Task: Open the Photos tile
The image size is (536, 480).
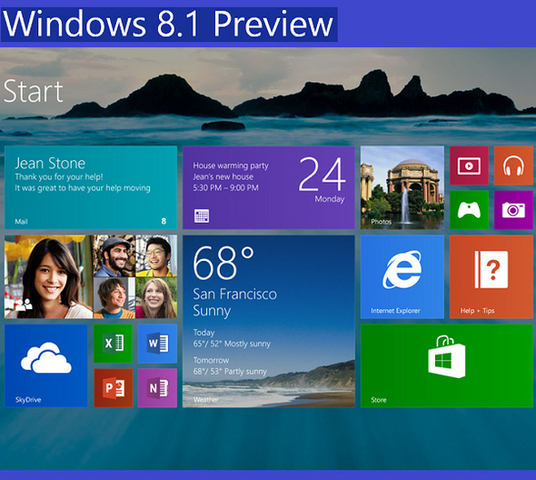Action: [402, 188]
